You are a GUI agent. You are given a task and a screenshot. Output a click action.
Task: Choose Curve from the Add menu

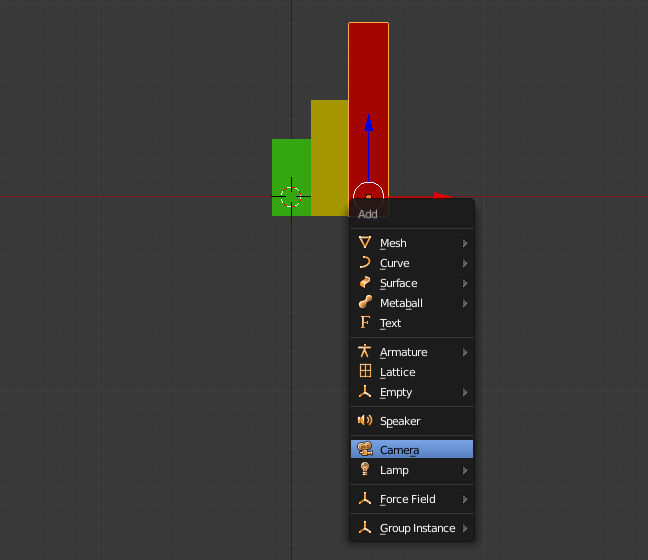[412, 263]
